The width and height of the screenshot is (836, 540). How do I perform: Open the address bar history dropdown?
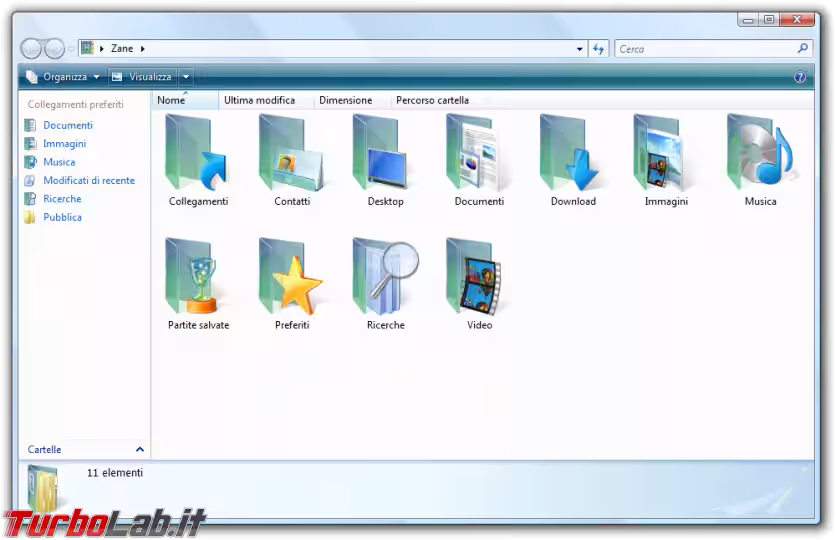[580, 48]
